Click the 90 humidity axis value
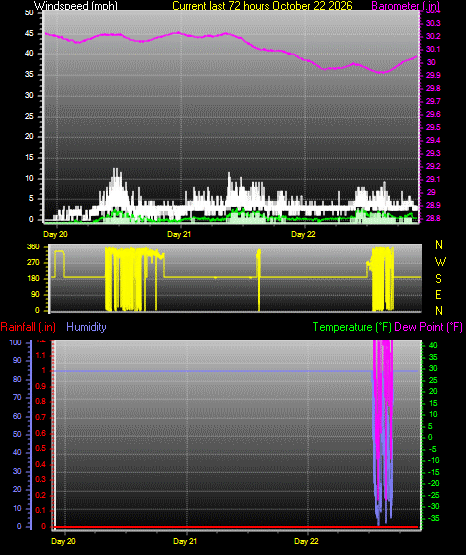The height and width of the screenshot is (555, 466). coord(17,360)
